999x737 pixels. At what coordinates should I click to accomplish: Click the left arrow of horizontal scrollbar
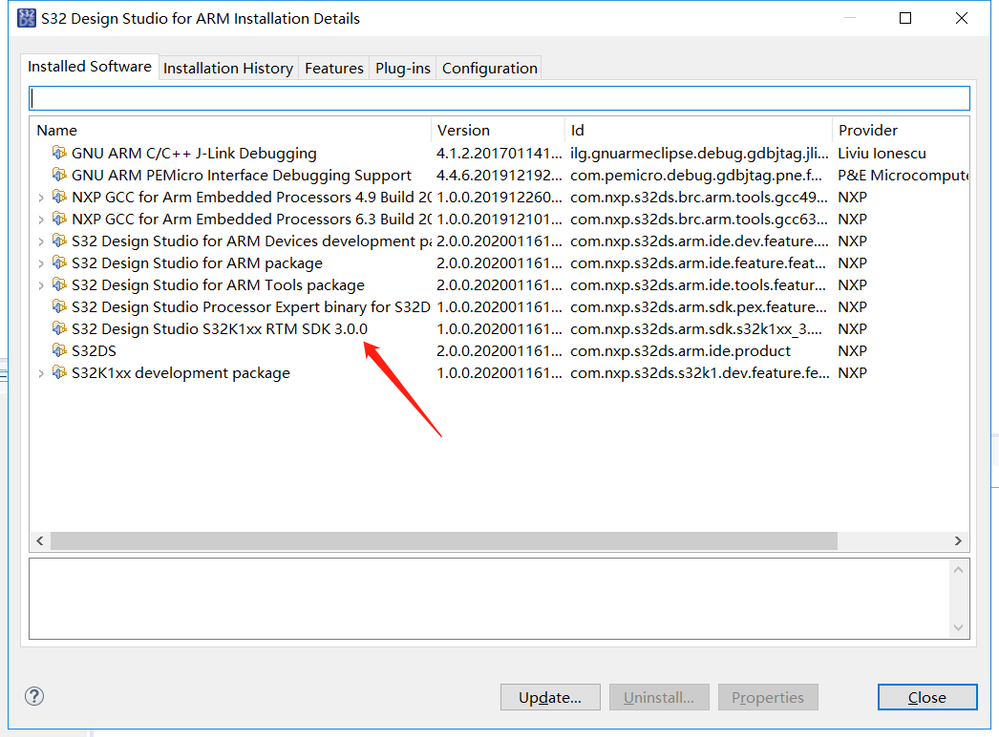coord(40,541)
